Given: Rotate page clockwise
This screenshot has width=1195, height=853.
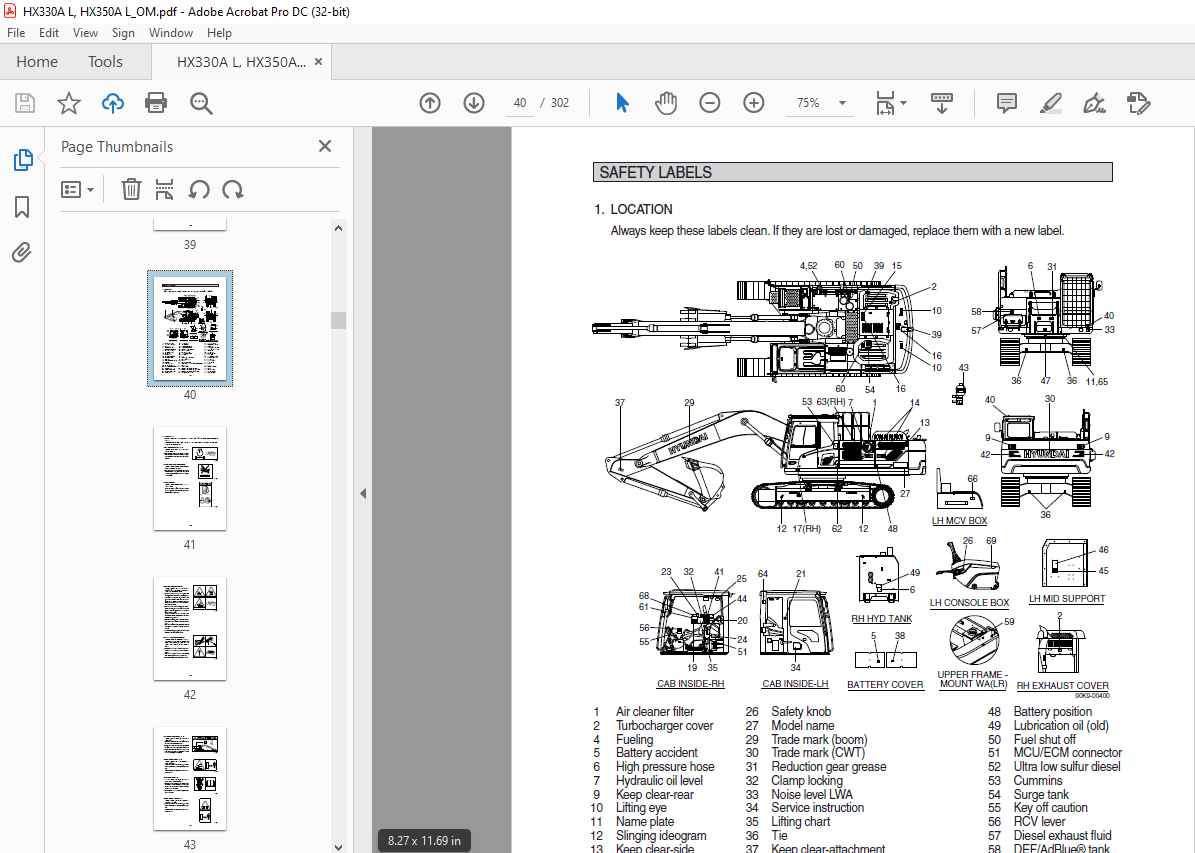Looking at the screenshot, I should coord(233,189).
